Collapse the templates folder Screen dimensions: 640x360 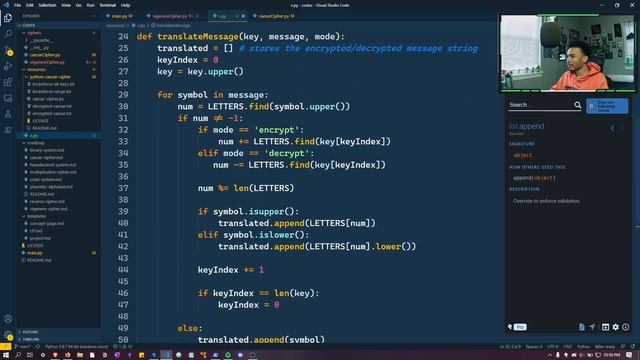(x=57, y=216)
